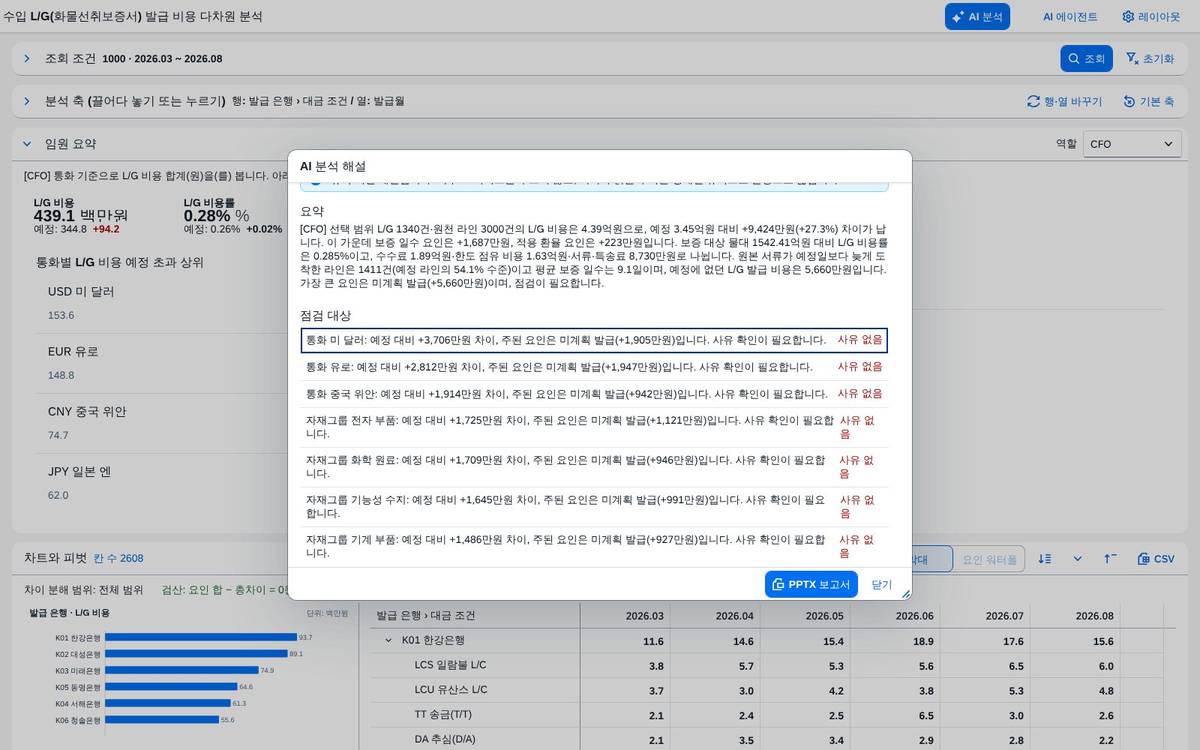
Task: Swap axes with 행·열 바꾸기
Action: pyautogui.click(x=1064, y=102)
